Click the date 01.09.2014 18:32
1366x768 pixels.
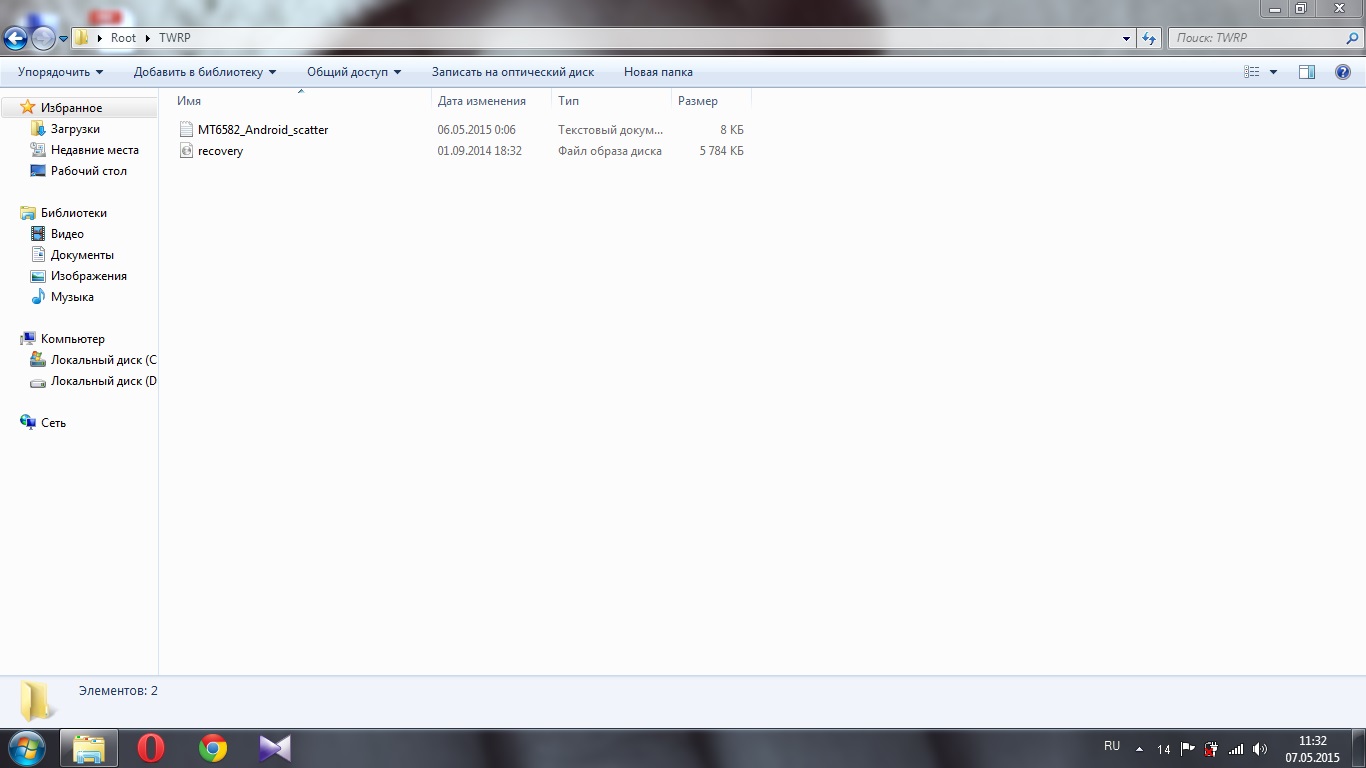479,151
